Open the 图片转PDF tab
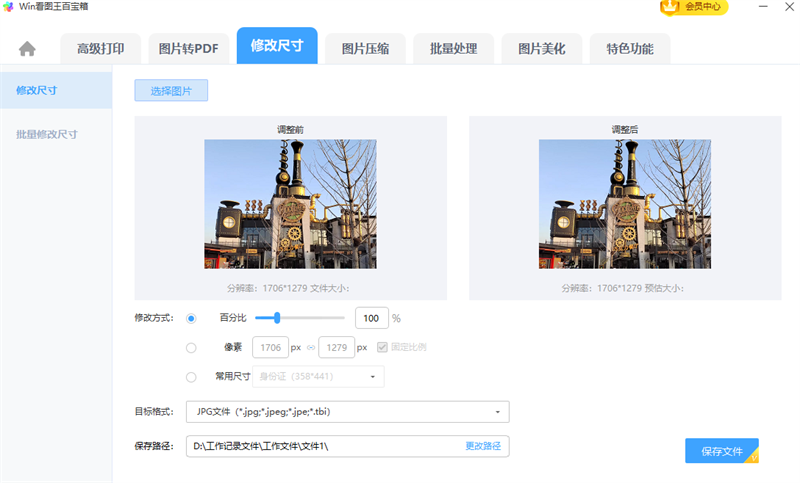The width and height of the screenshot is (800, 483). pos(189,49)
